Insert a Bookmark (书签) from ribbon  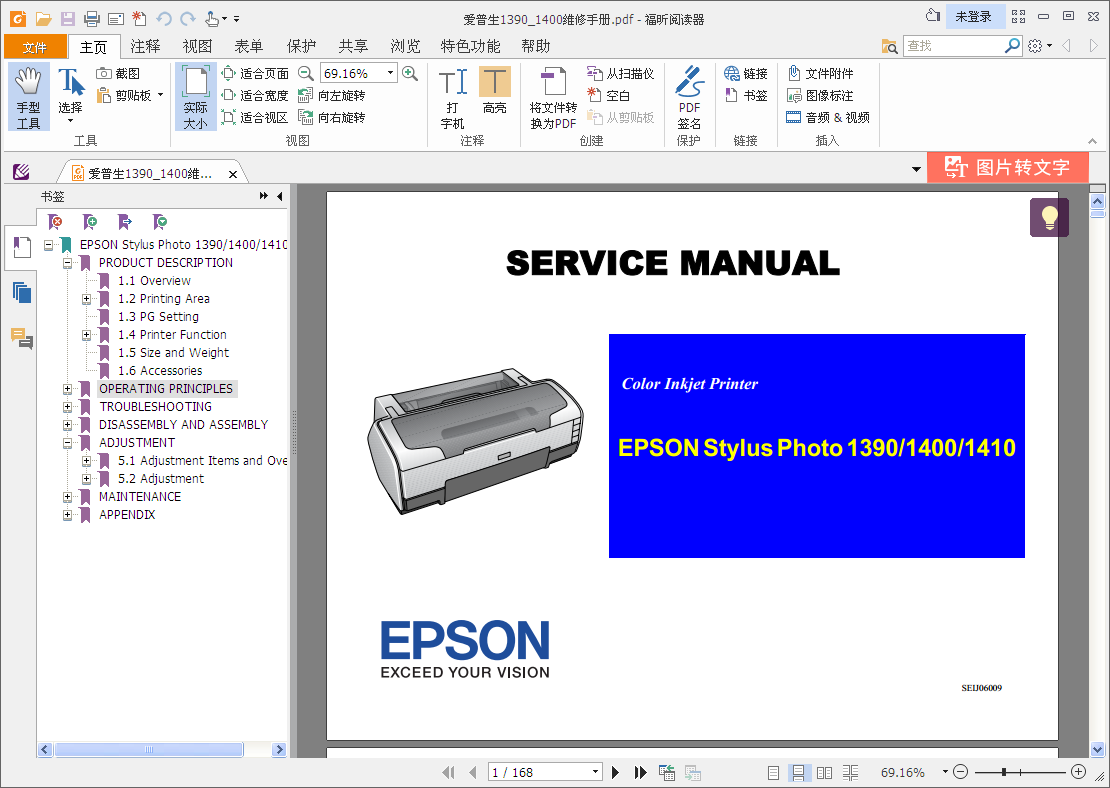(746, 95)
